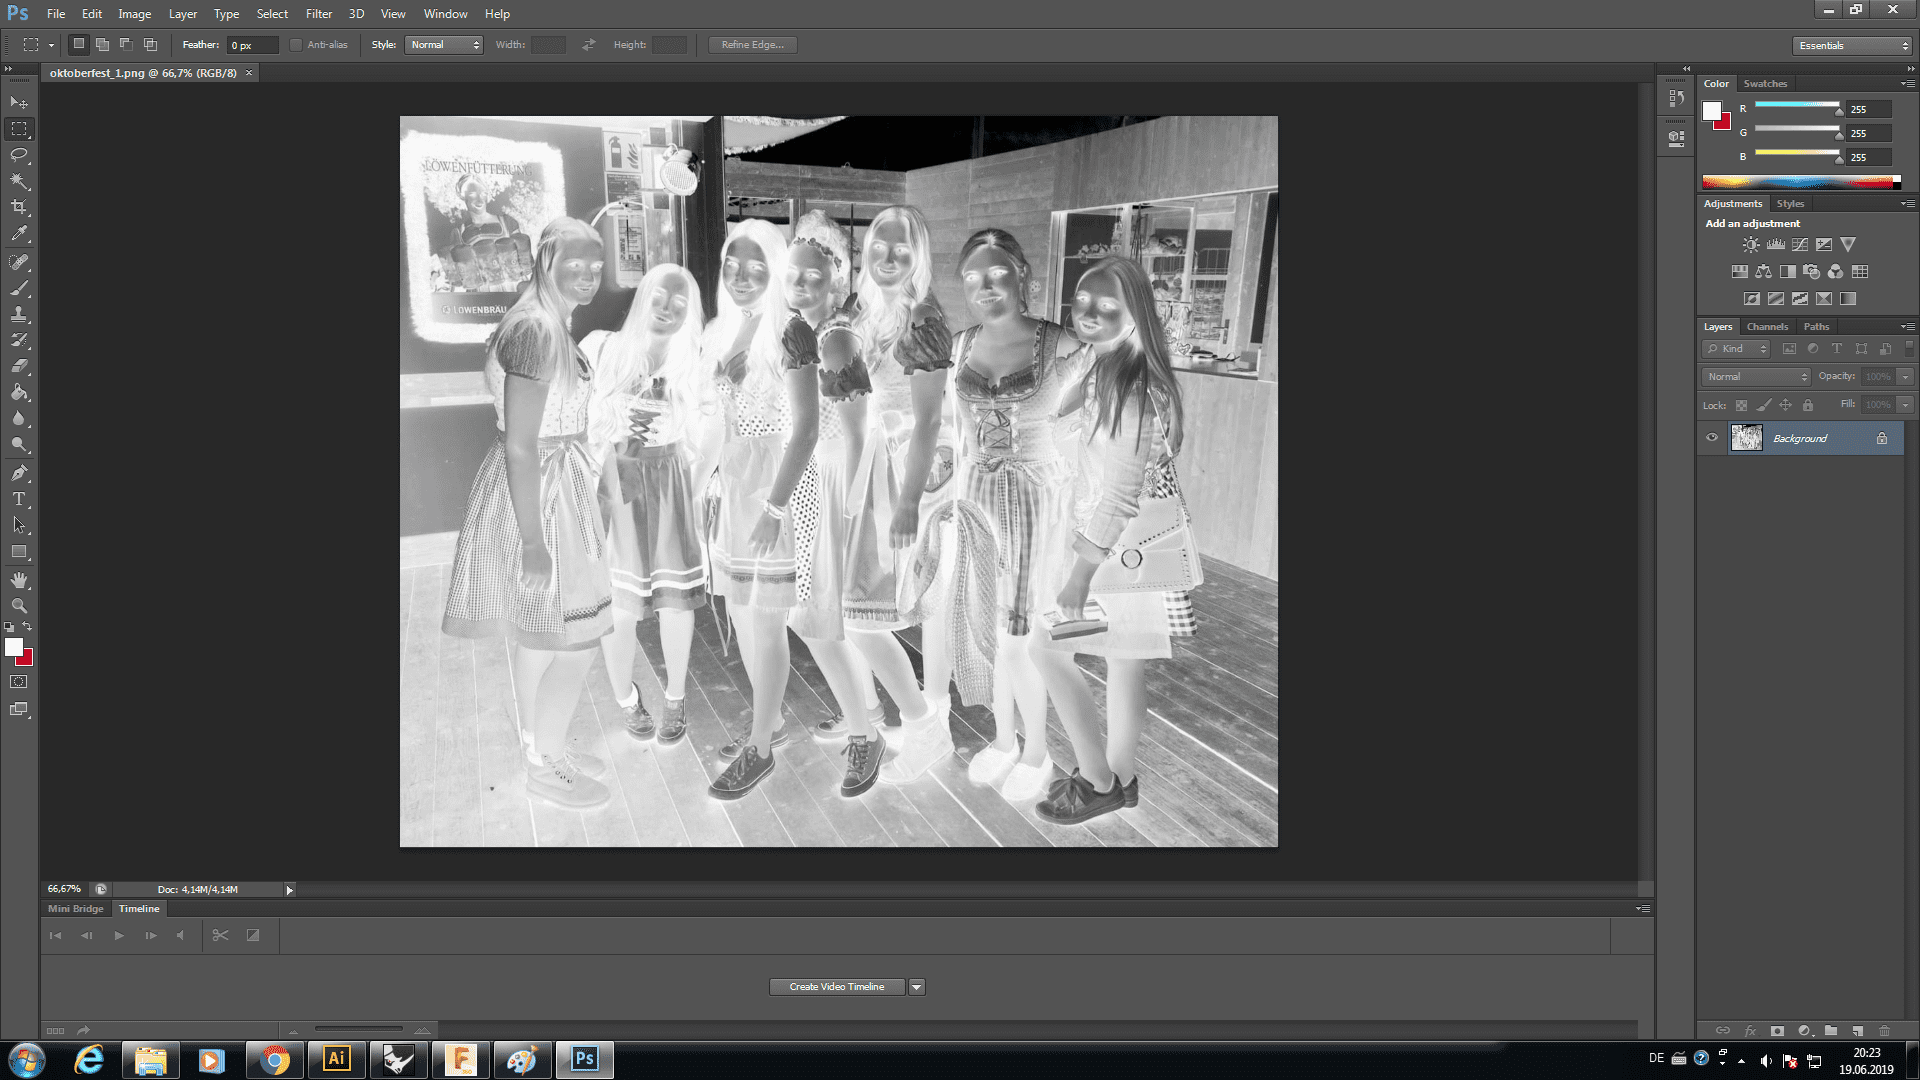Open the layer blend mode dropdown
This screenshot has width=1920, height=1080.
tap(1757, 377)
